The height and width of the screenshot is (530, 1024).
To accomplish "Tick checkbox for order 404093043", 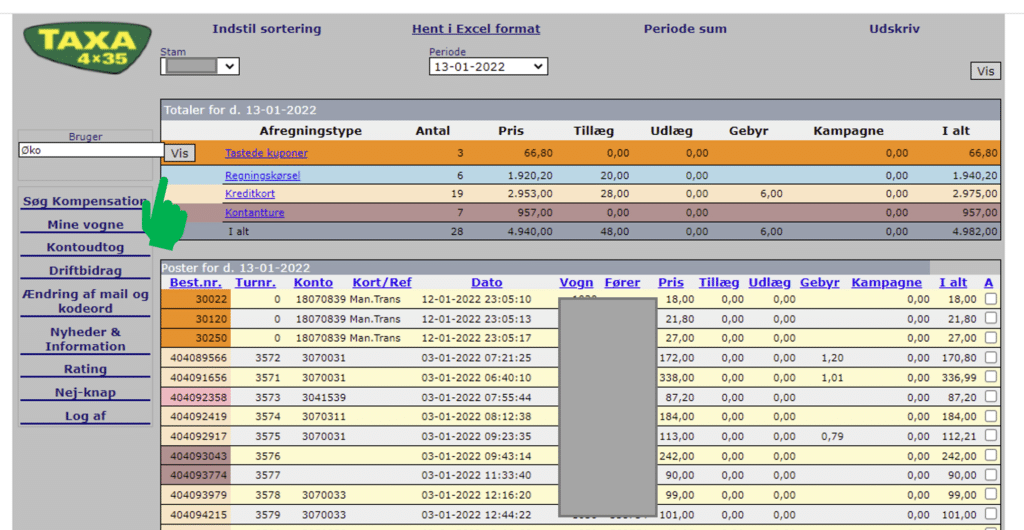I will pos(991,455).
